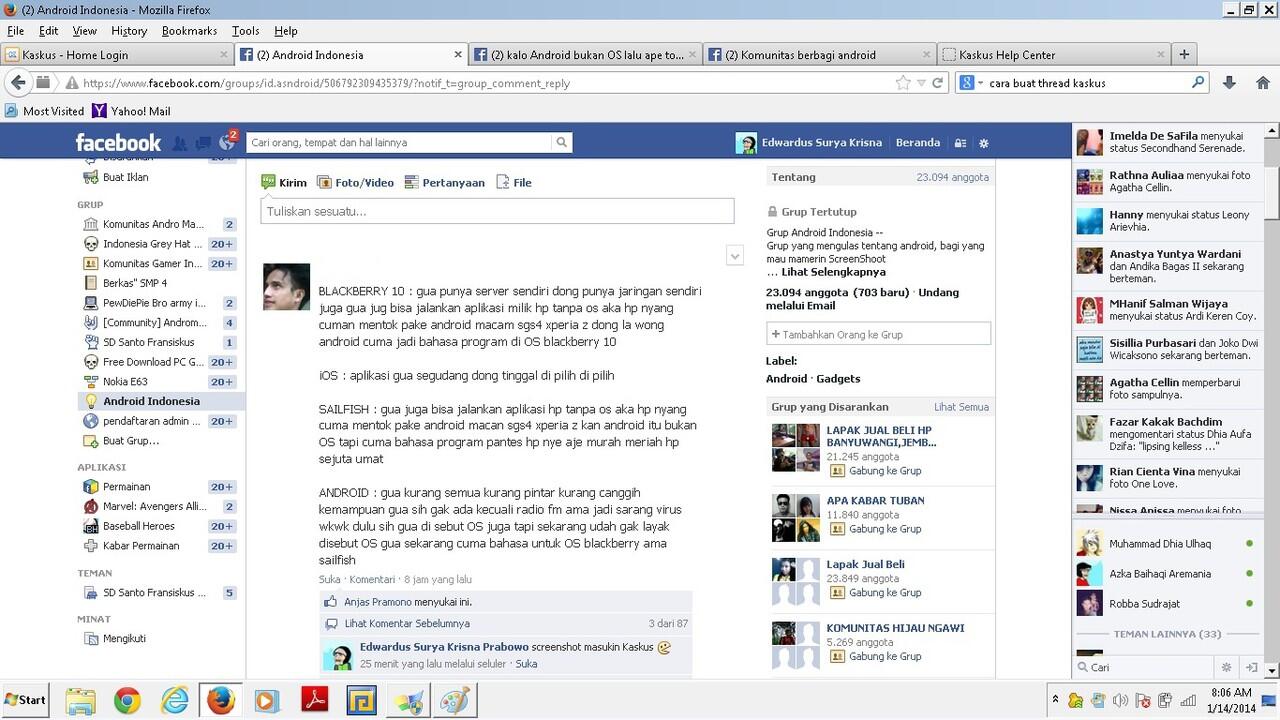The height and width of the screenshot is (720, 1280).
Task: Open the Bookmarks menu
Action: pyautogui.click(x=189, y=31)
